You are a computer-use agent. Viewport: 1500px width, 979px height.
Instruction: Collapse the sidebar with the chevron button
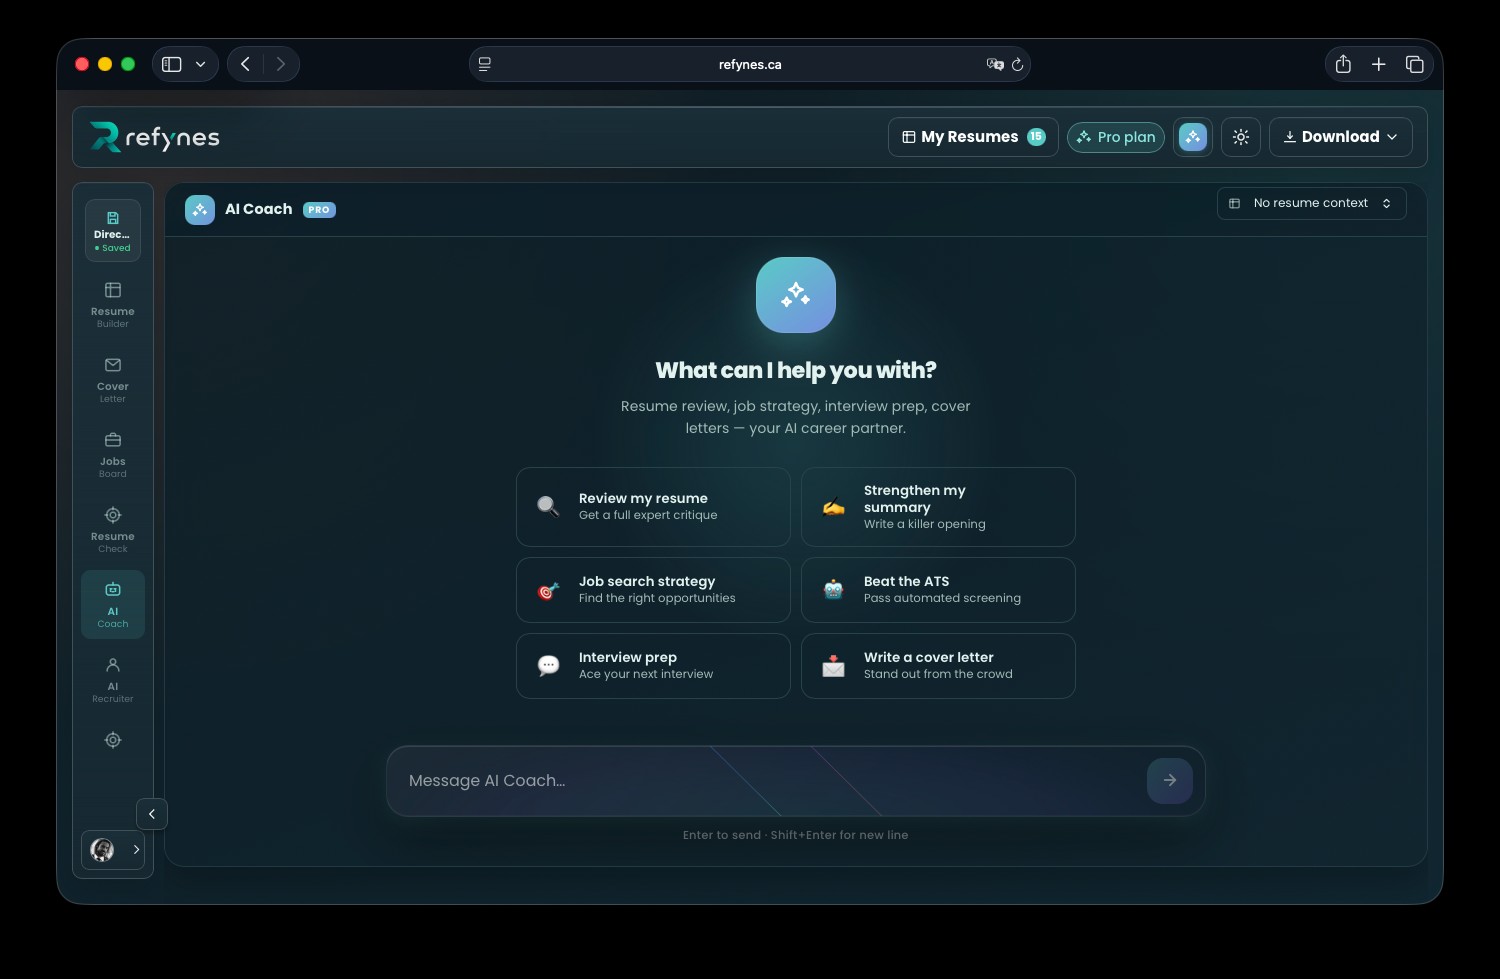tap(152, 814)
